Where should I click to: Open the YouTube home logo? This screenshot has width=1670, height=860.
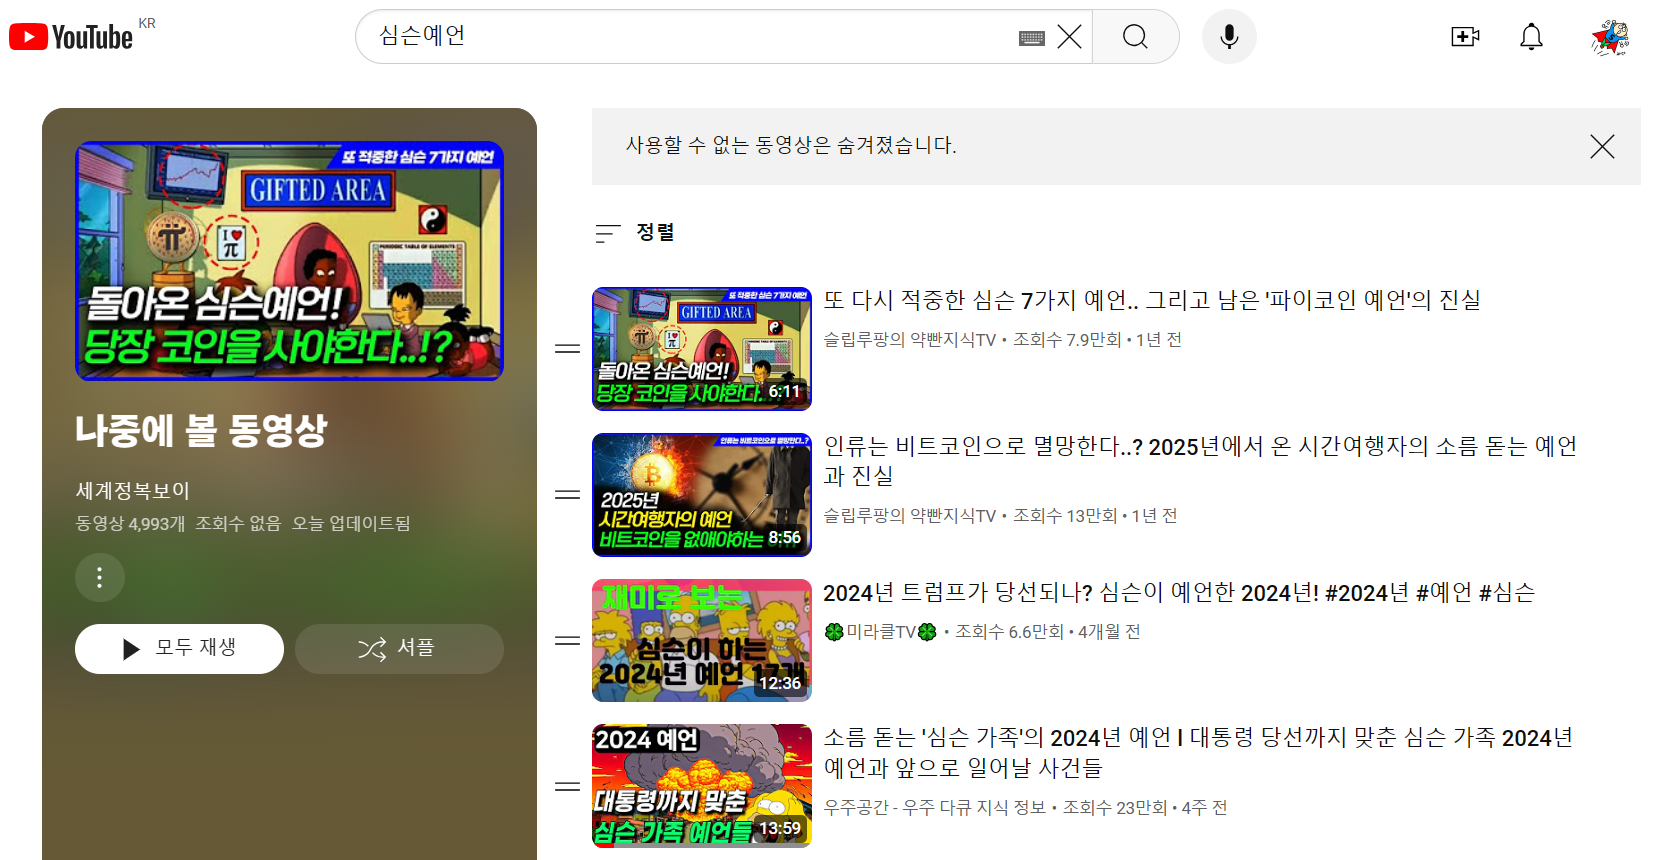tap(71, 37)
